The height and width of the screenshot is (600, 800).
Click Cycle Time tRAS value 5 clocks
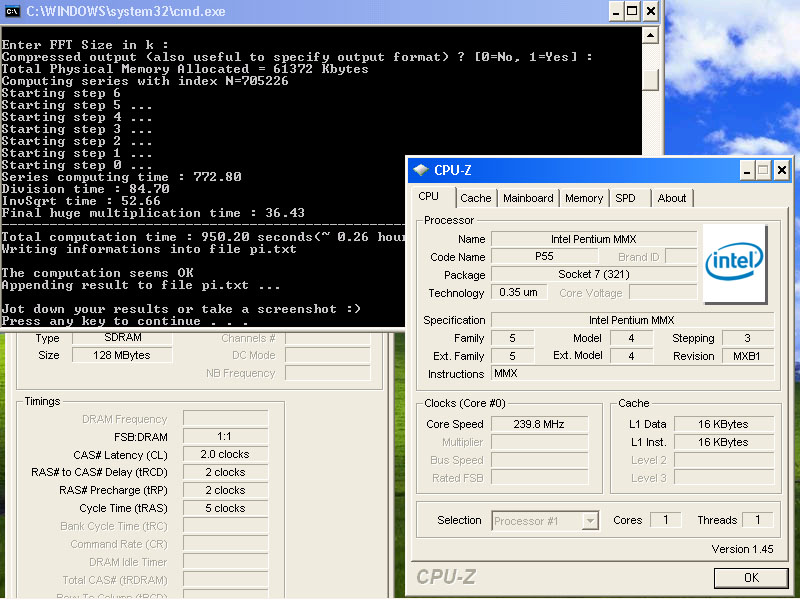coord(226,508)
